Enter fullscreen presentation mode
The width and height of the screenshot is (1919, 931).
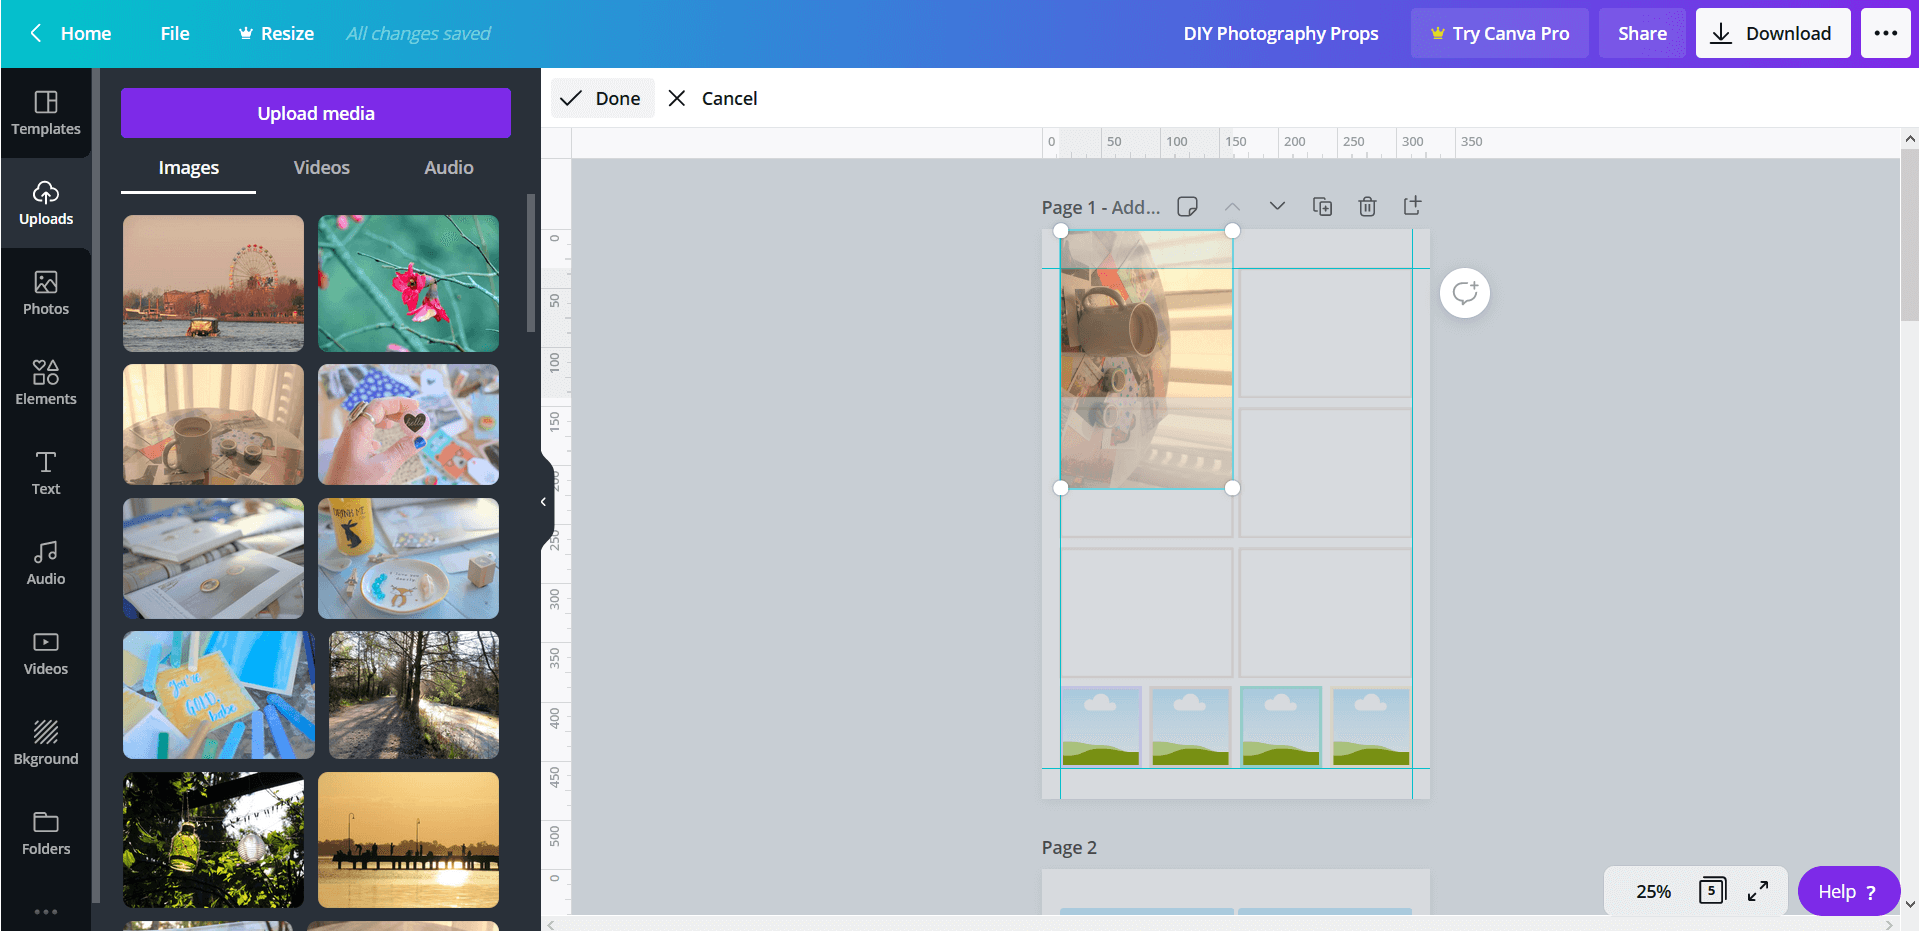click(1757, 890)
